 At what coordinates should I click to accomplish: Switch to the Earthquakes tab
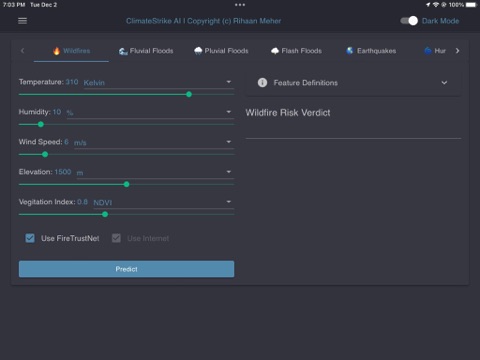click(x=371, y=51)
